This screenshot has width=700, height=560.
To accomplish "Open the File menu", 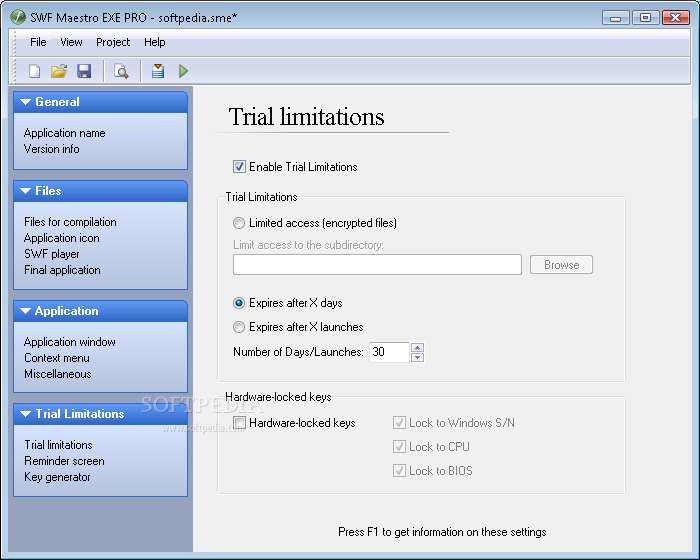I will point(38,42).
